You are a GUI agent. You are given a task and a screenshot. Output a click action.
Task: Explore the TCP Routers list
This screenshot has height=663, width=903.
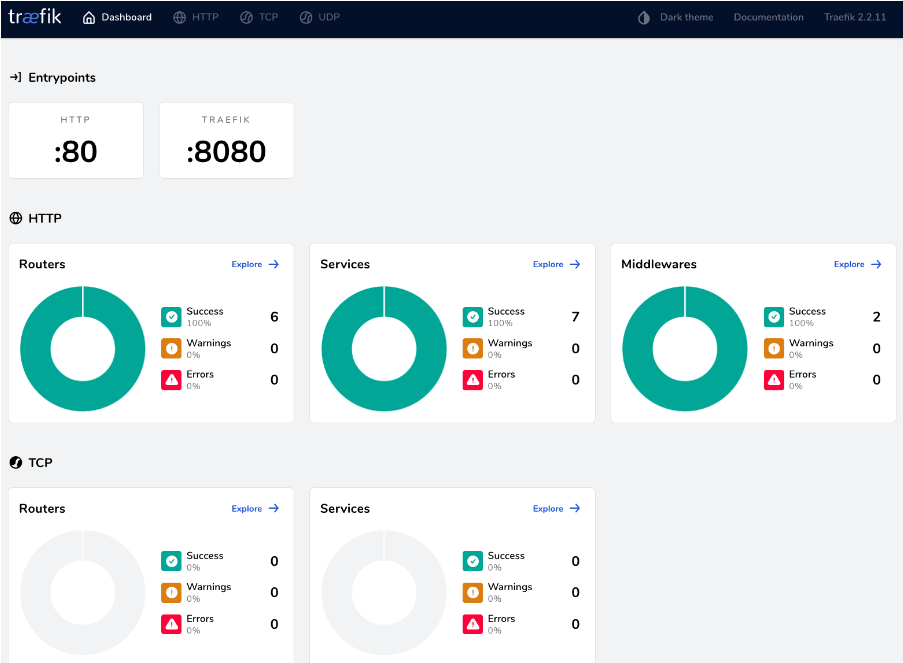click(255, 508)
